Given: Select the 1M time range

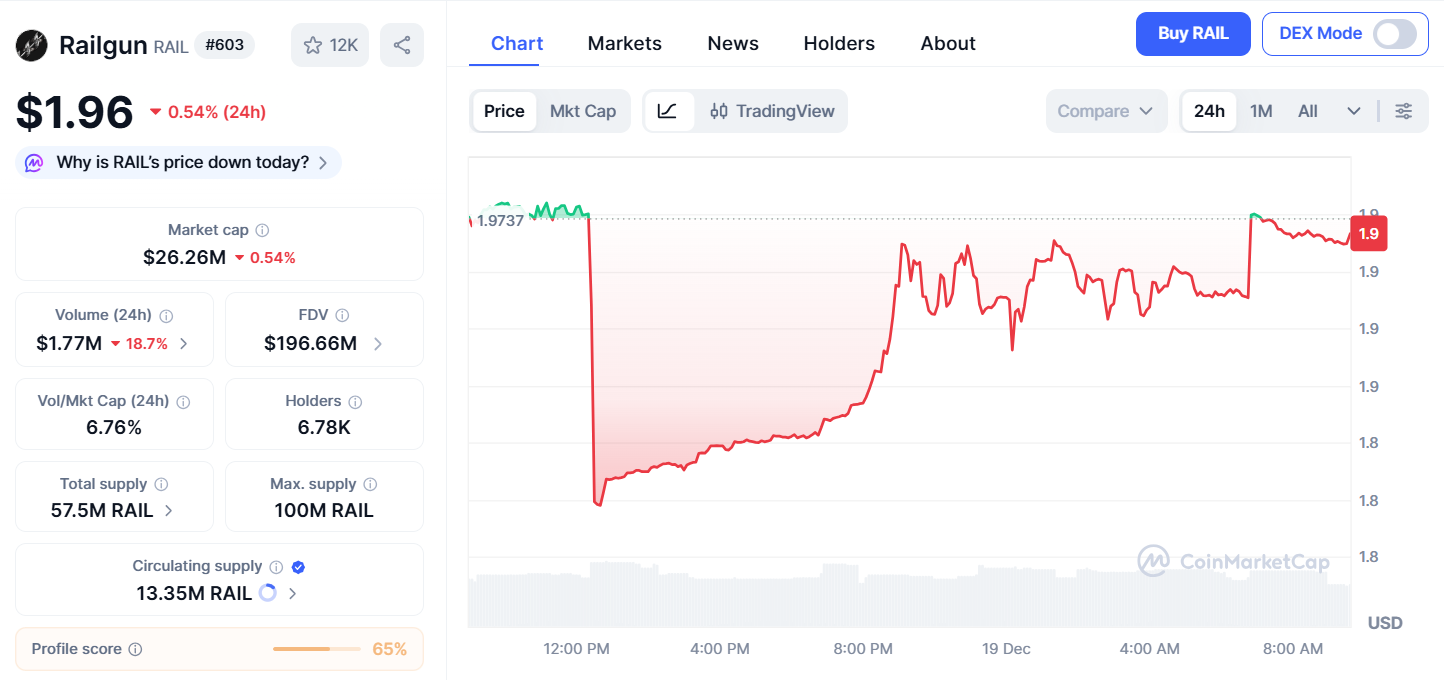Looking at the screenshot, I should point(1261,111).
